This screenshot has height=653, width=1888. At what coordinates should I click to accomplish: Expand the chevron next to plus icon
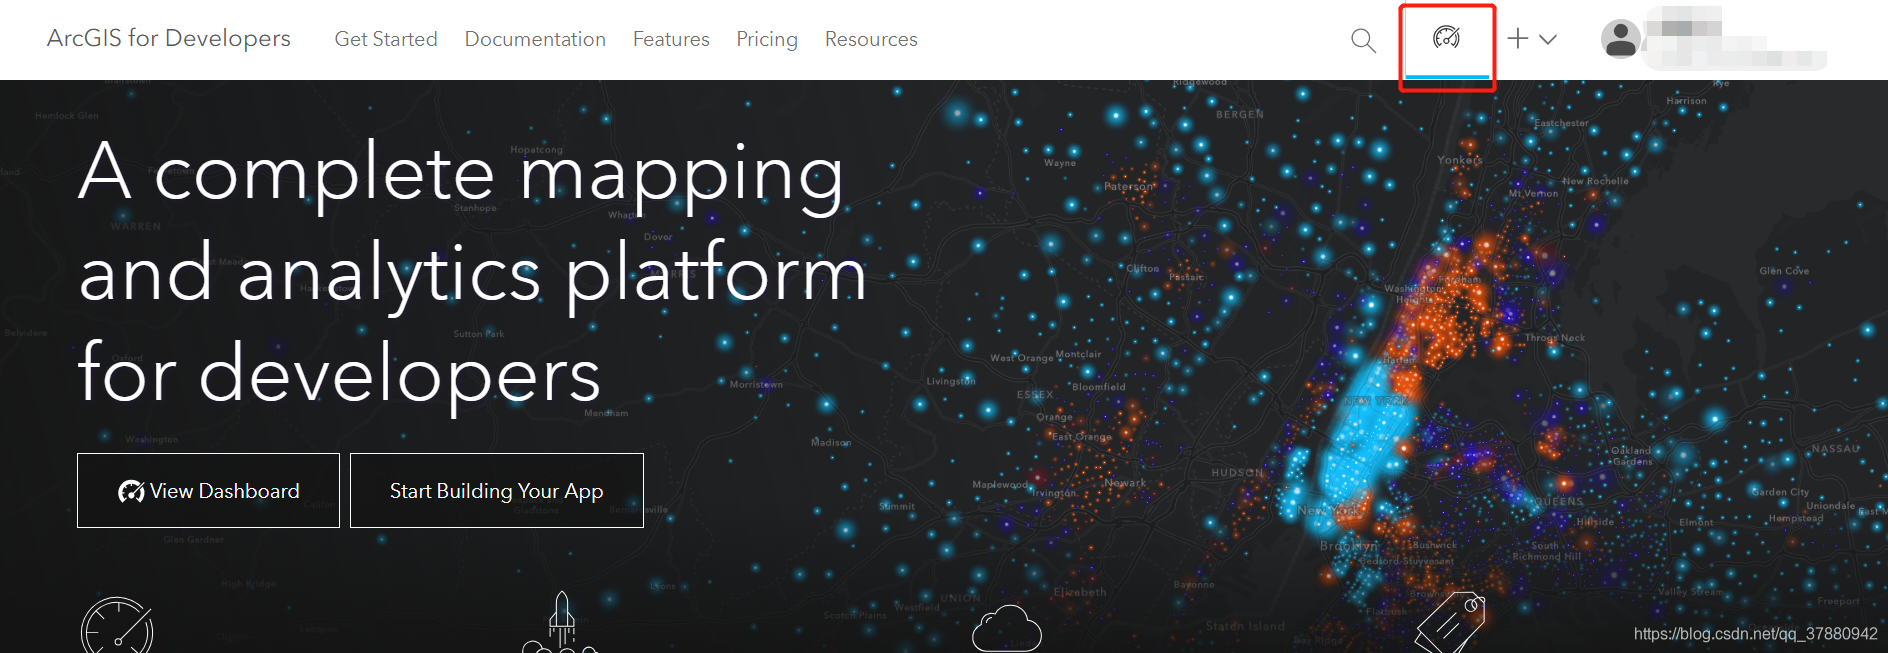click(x=1548, y=40)
